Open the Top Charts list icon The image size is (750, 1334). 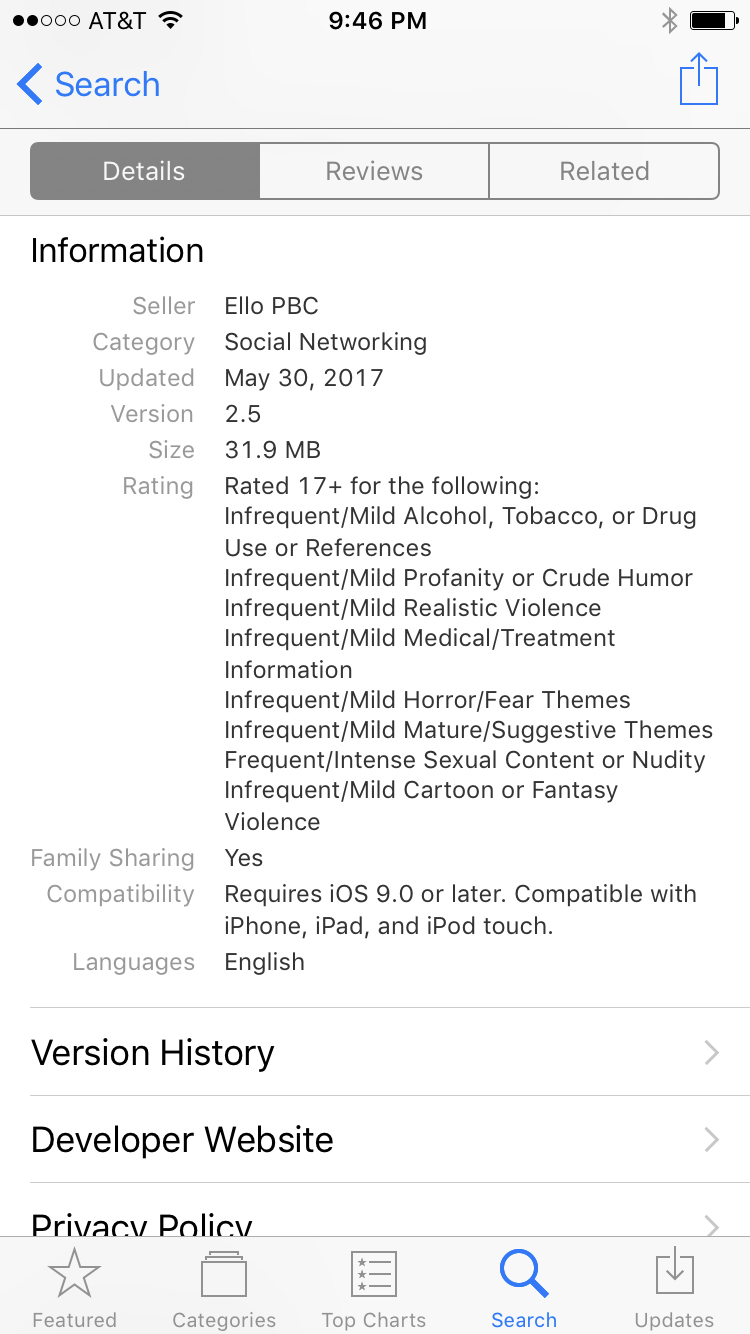pyautogui.click(x=374, y=1275)
